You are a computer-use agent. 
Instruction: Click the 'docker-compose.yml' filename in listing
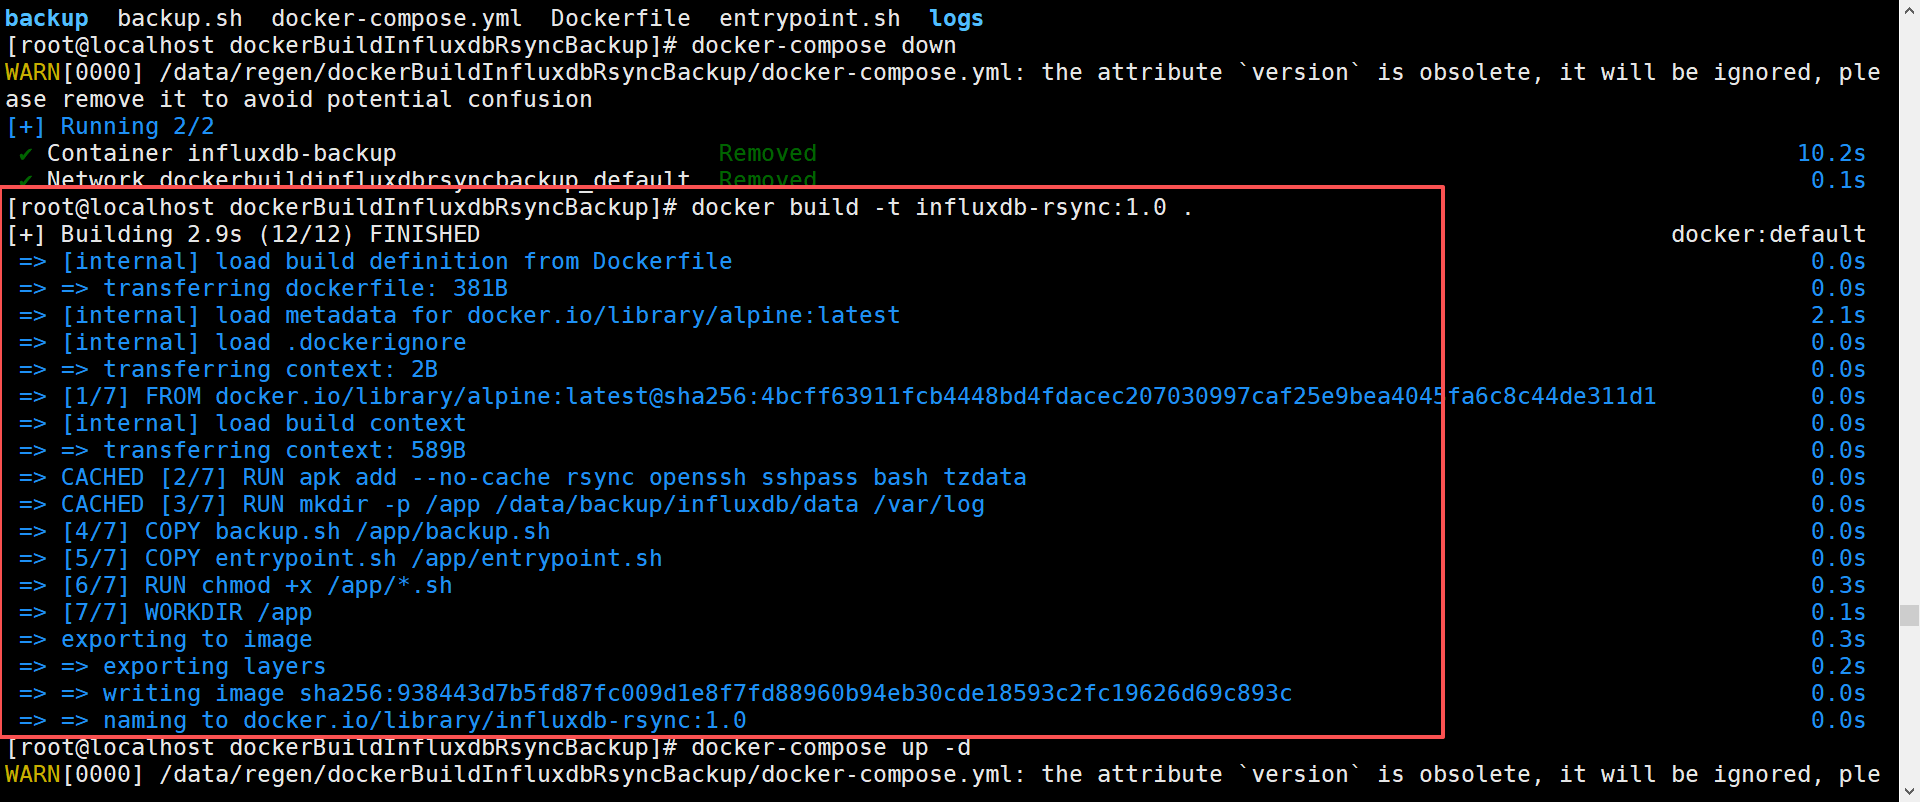click(x=396, y=19)
